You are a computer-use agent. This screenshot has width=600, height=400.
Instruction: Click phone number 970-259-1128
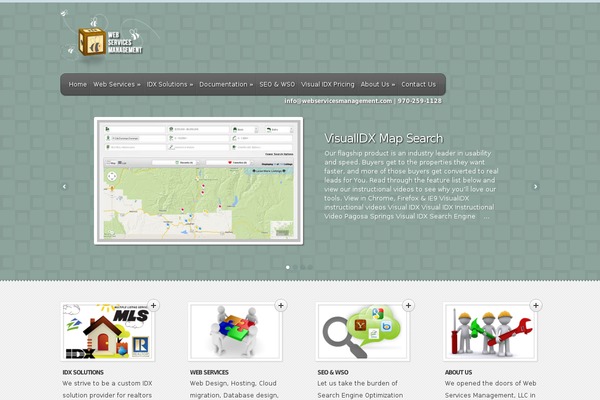coord(419,101)
